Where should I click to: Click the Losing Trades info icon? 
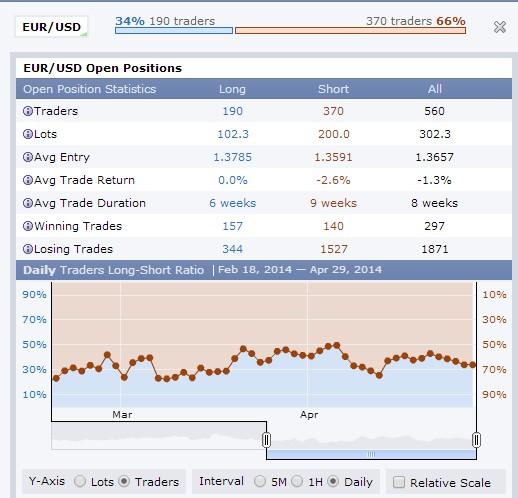point(28,249)
